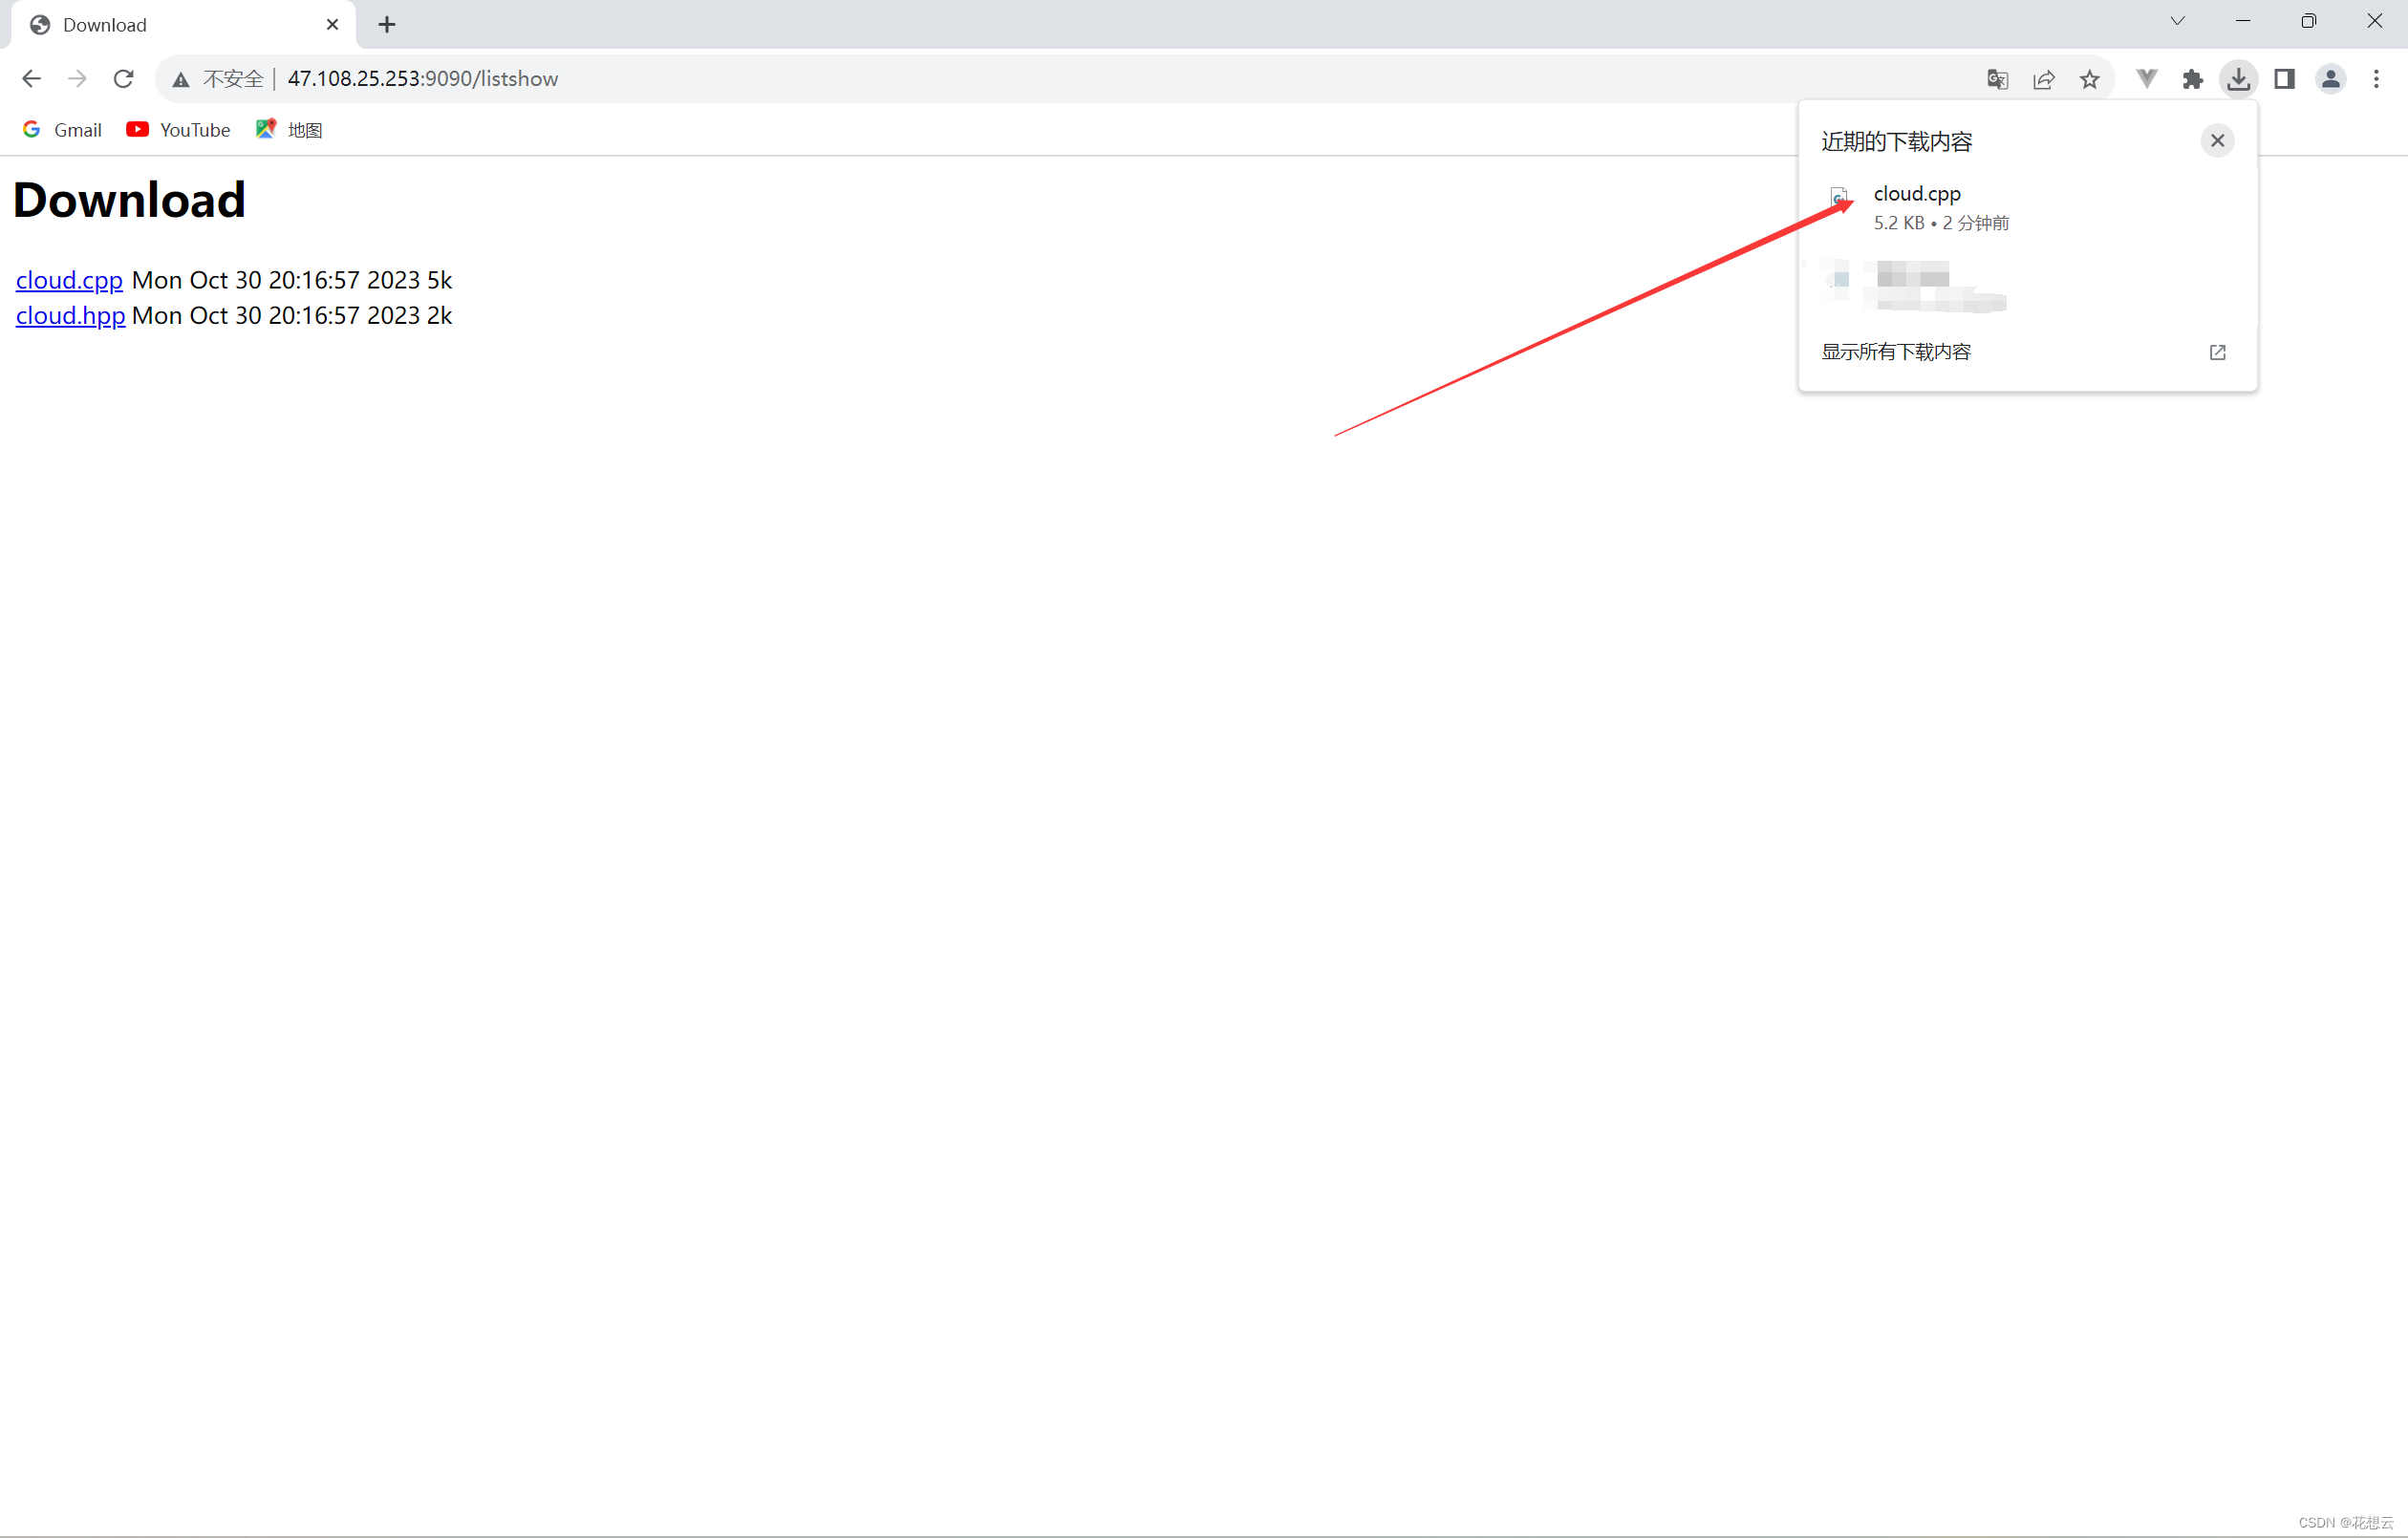Open the Google Translate page icon

[x=1997, y=79]
